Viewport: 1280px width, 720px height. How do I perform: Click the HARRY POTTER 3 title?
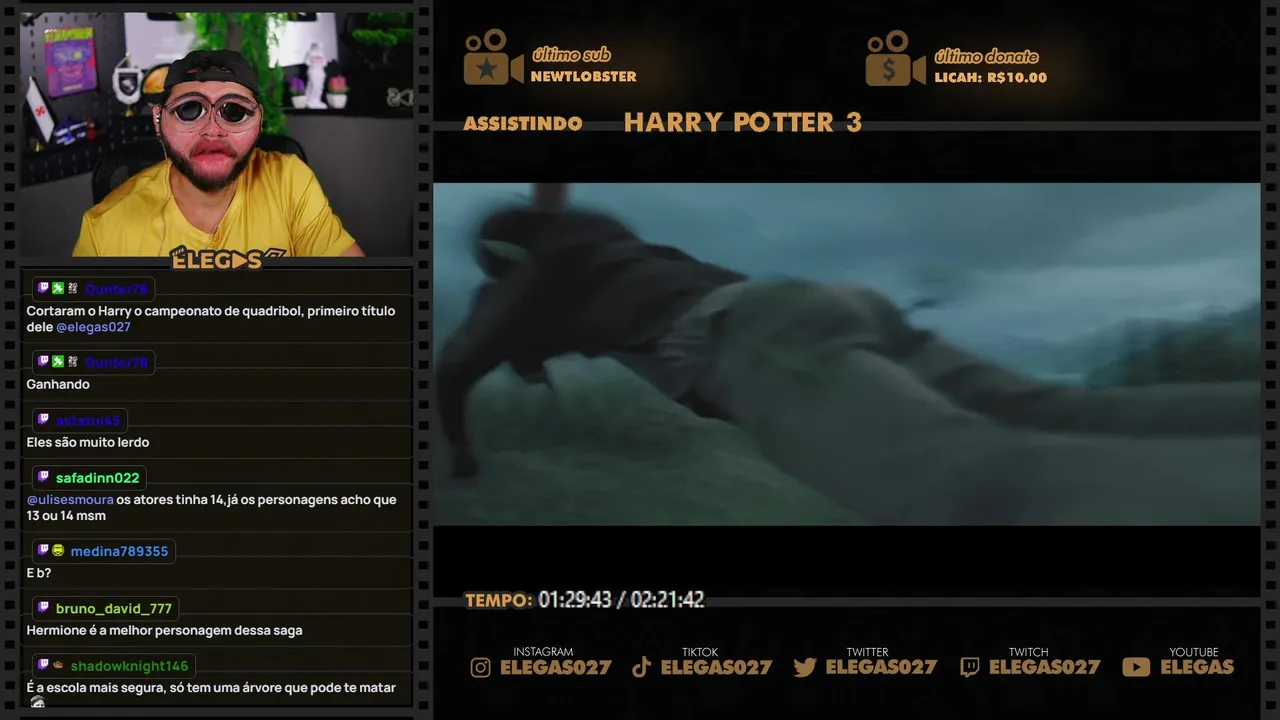coord(743,122)
